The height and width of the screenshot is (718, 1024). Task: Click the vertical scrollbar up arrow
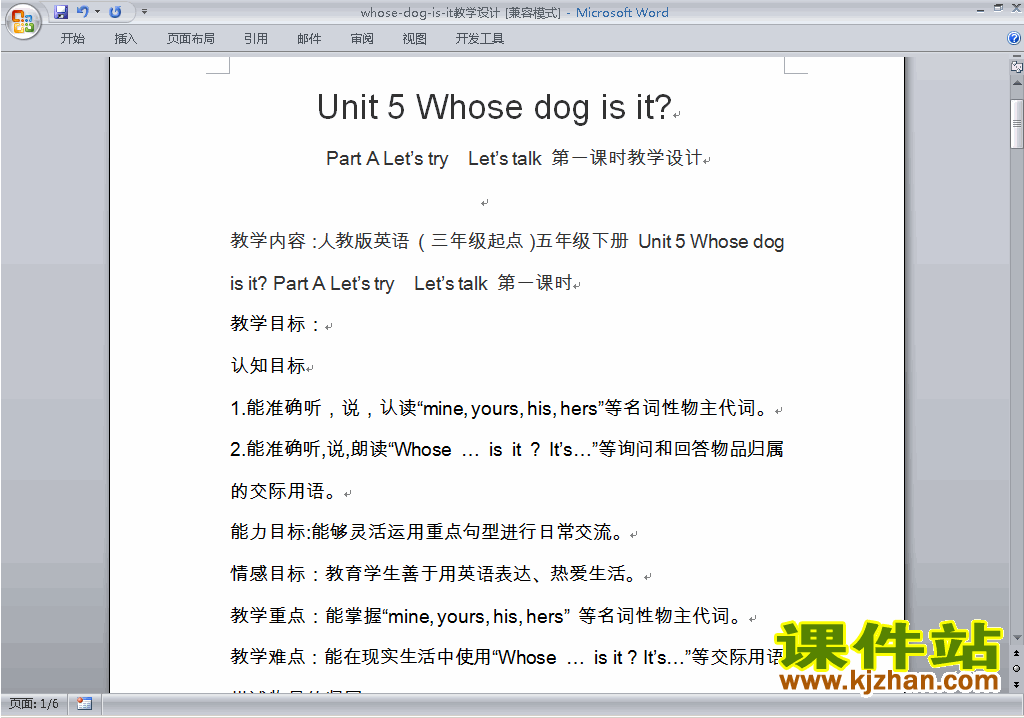(1016, 83)
